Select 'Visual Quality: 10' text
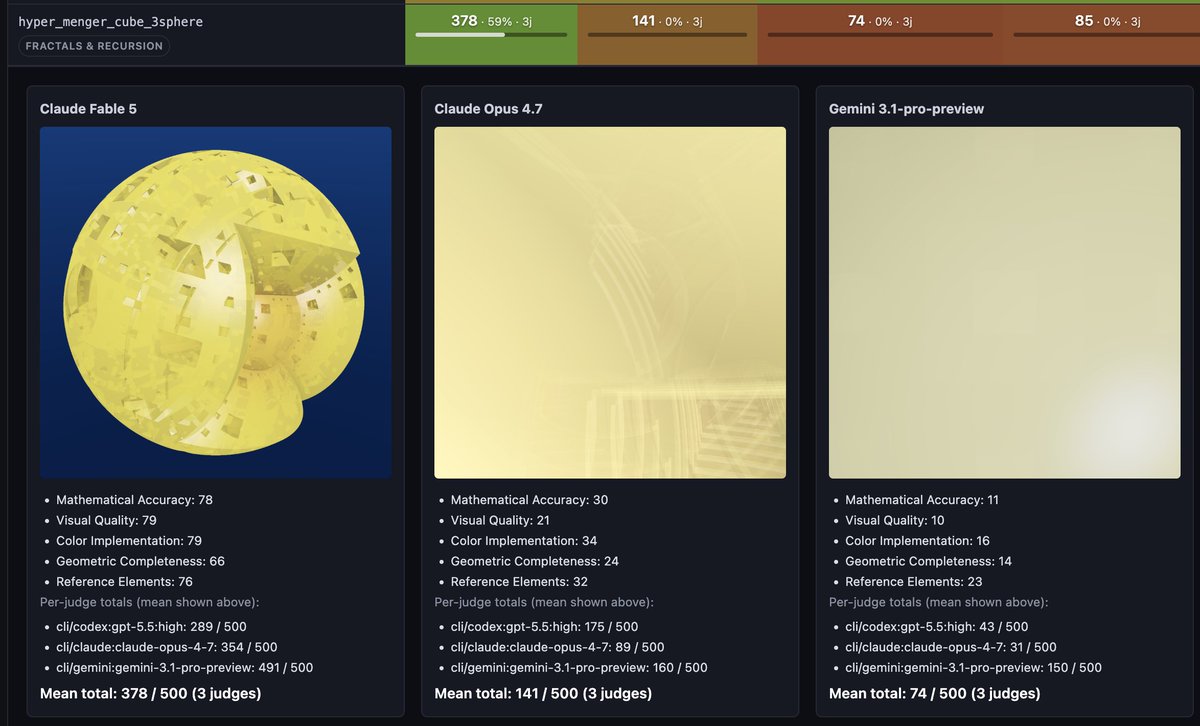The image size is (1200, 726). pyautogui.click(x=896, y=520)
